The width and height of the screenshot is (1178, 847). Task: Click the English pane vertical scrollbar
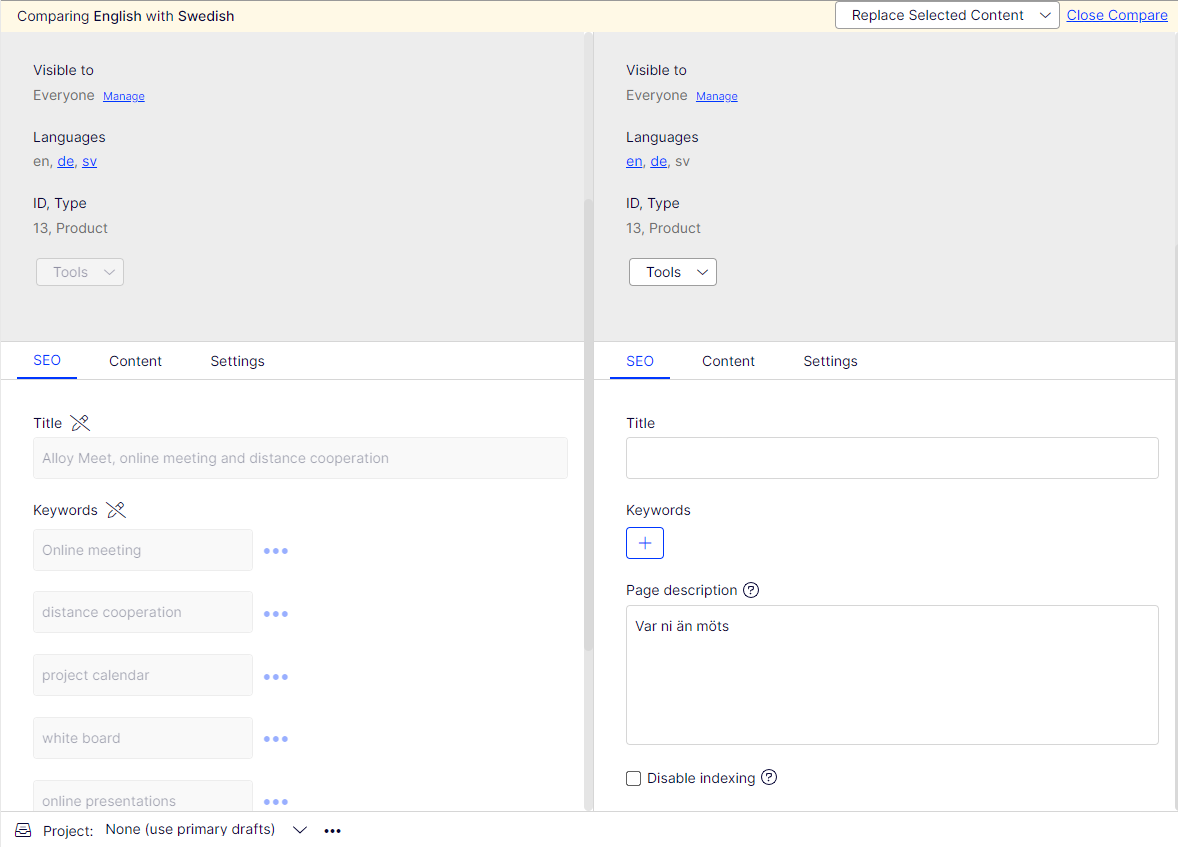pos(588,425)
